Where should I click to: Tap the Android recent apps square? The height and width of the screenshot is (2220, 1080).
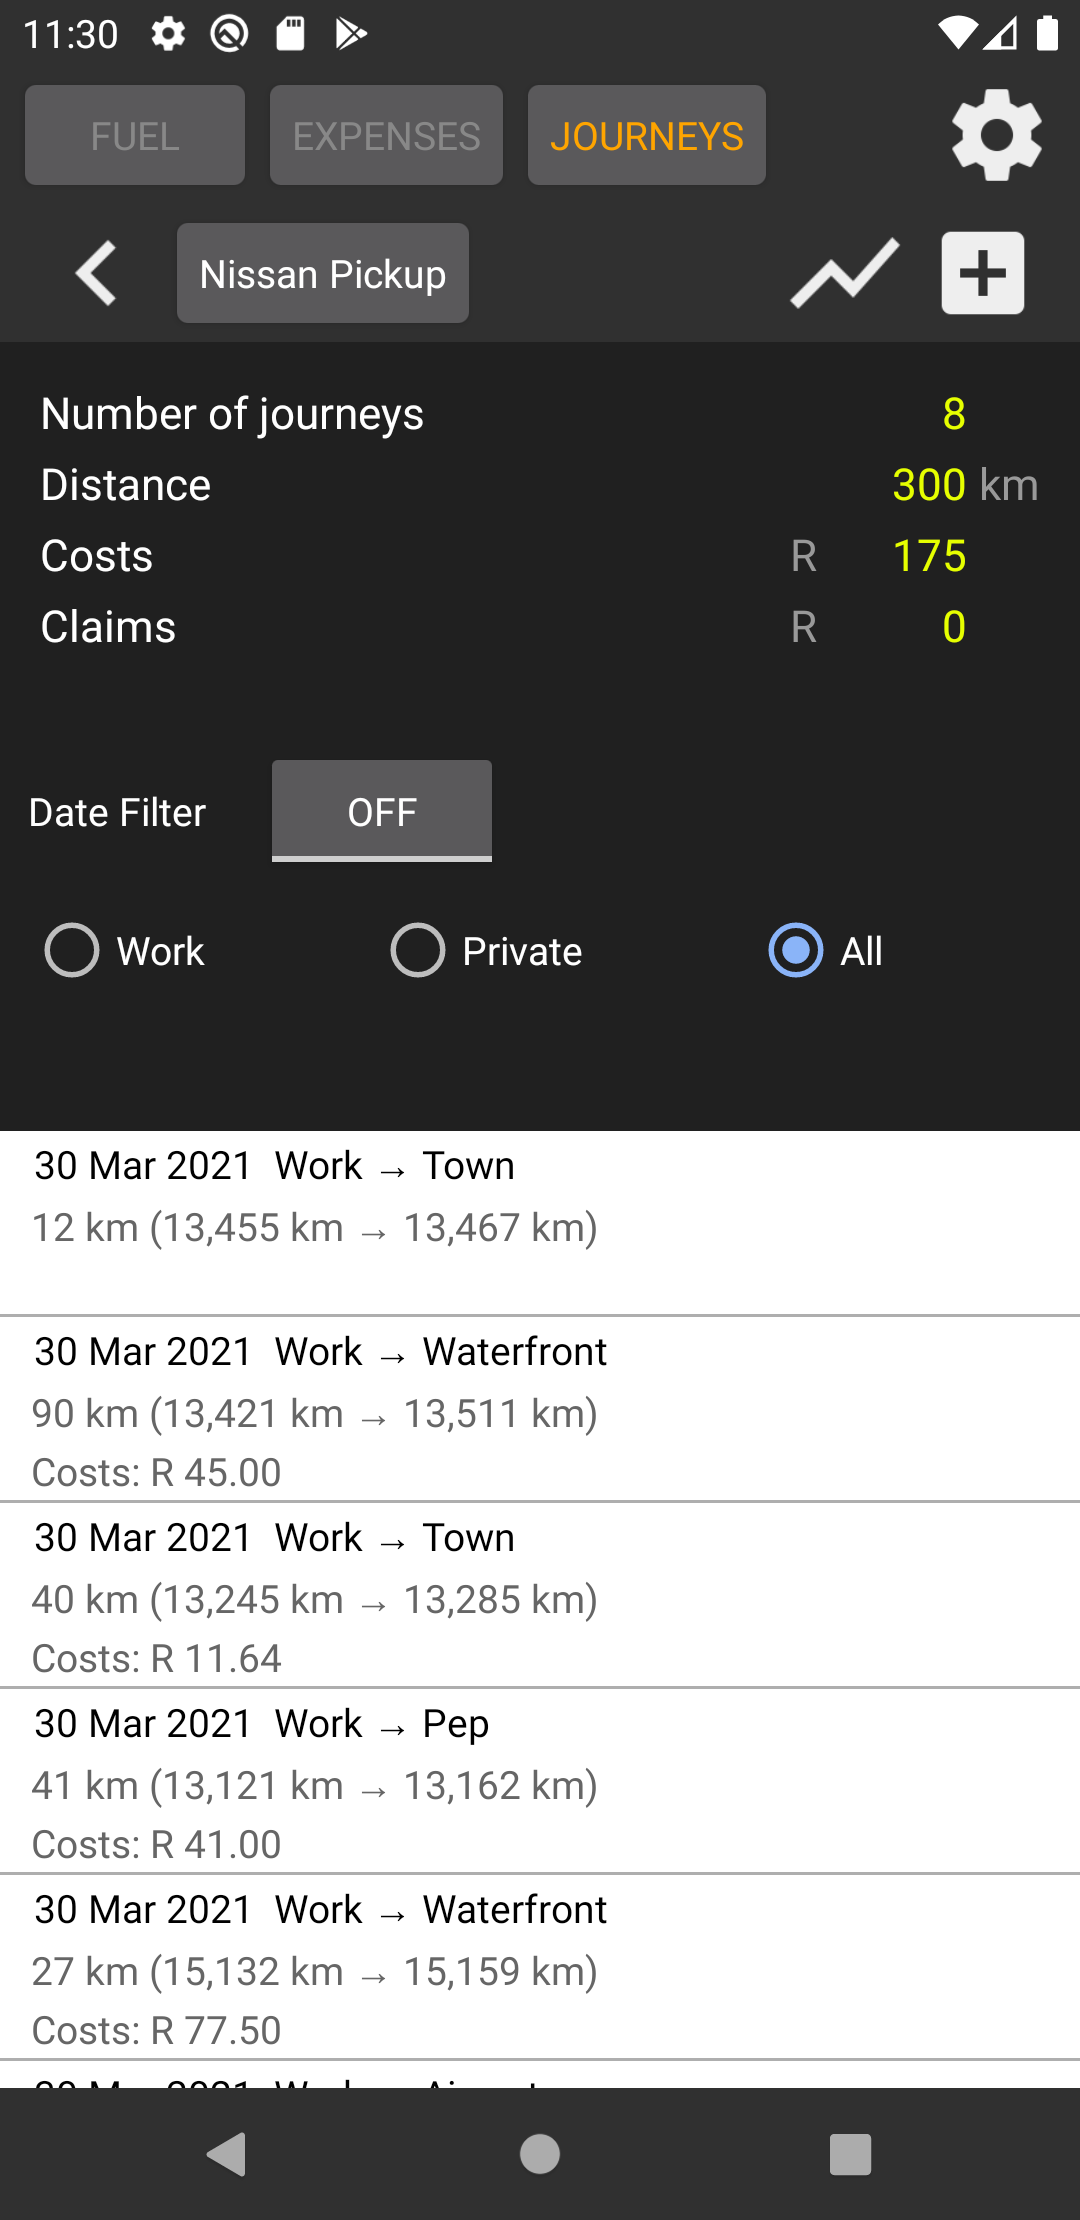coord(851,2154)
